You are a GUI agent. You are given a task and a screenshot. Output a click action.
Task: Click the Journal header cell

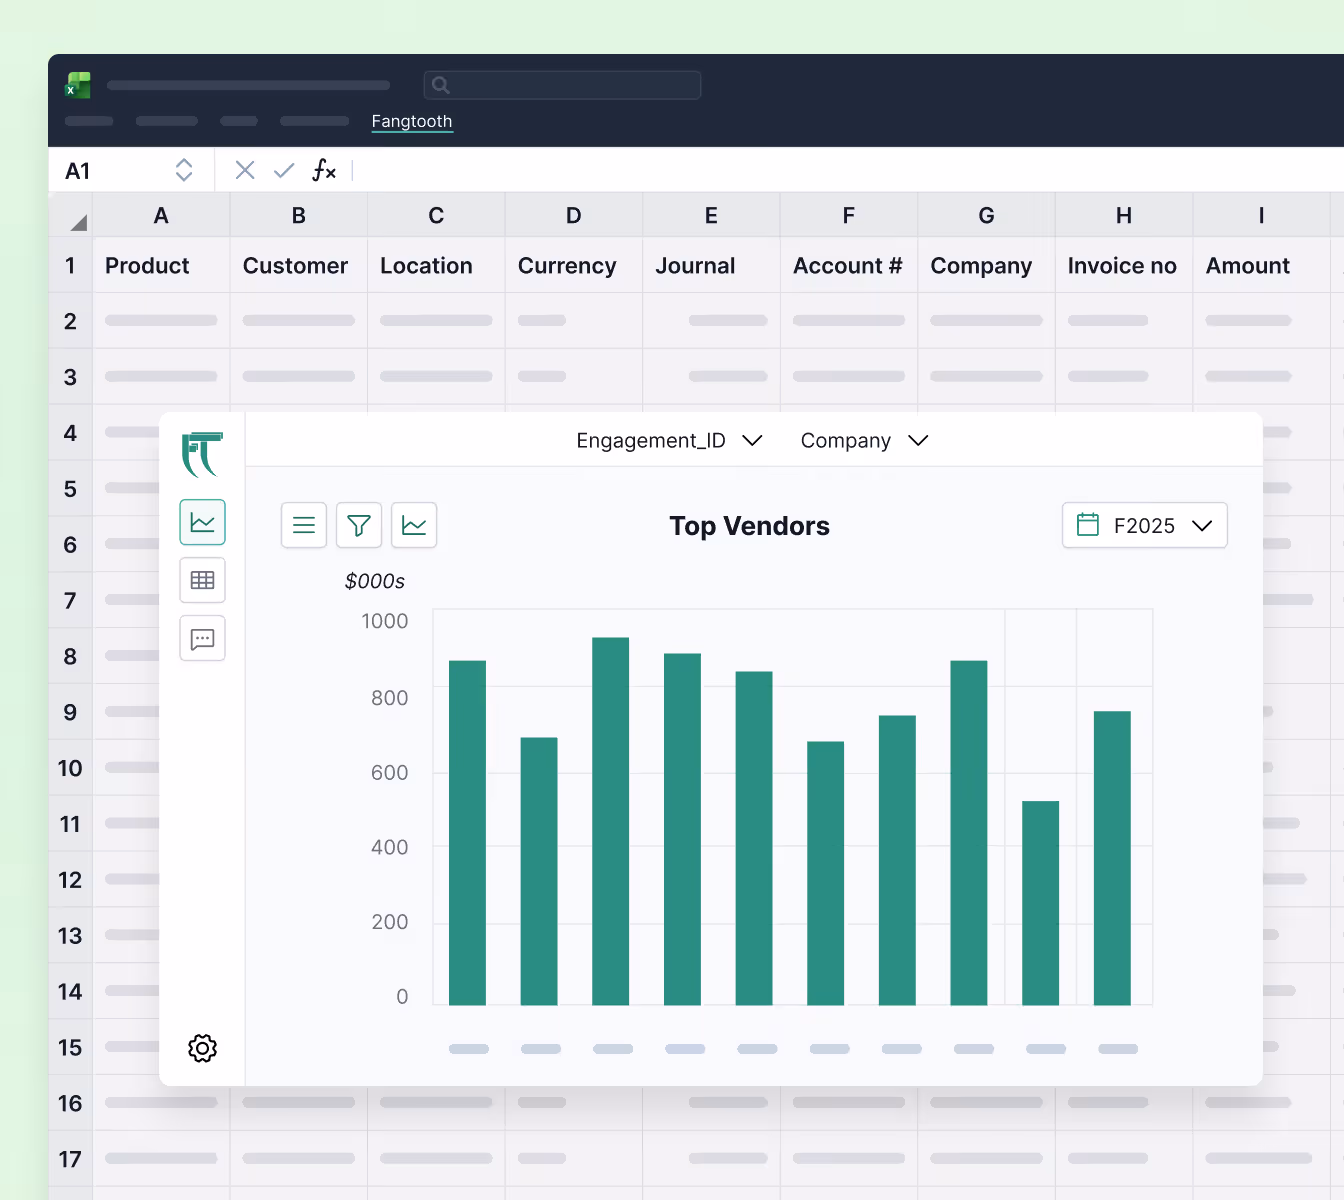tap(711, 265)
